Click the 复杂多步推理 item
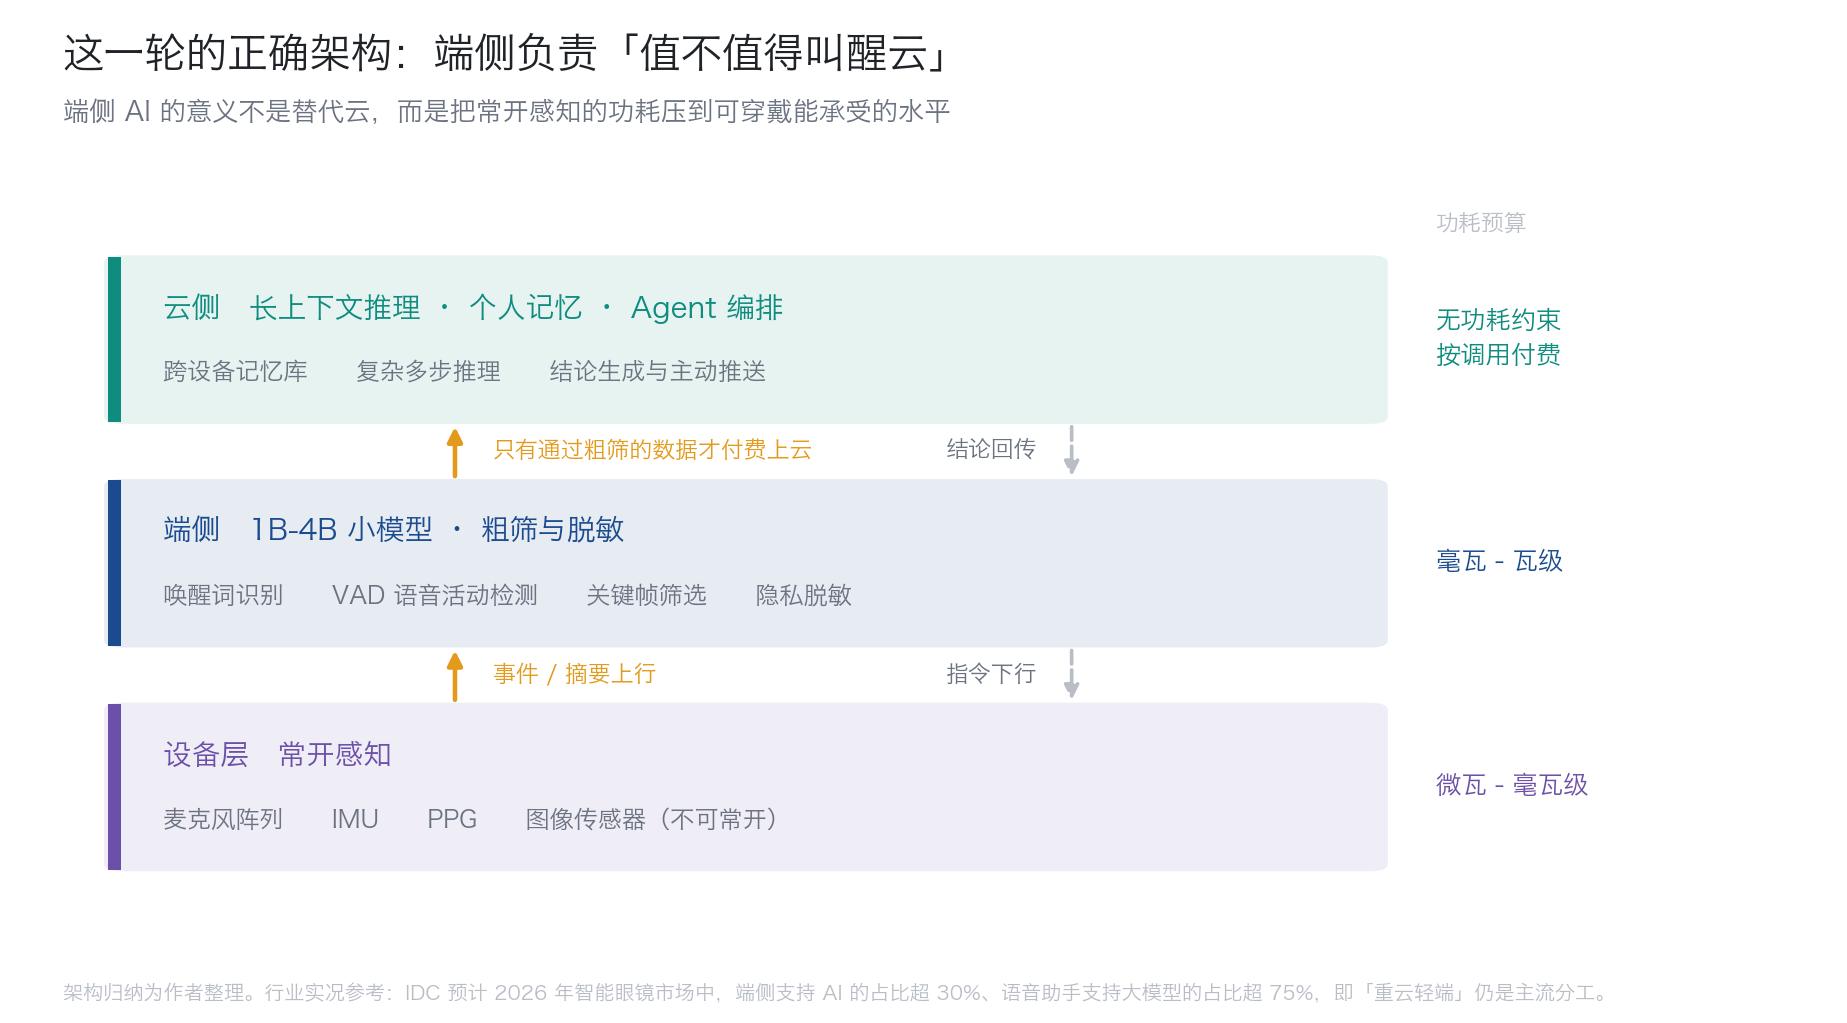 tap(428, 371)
